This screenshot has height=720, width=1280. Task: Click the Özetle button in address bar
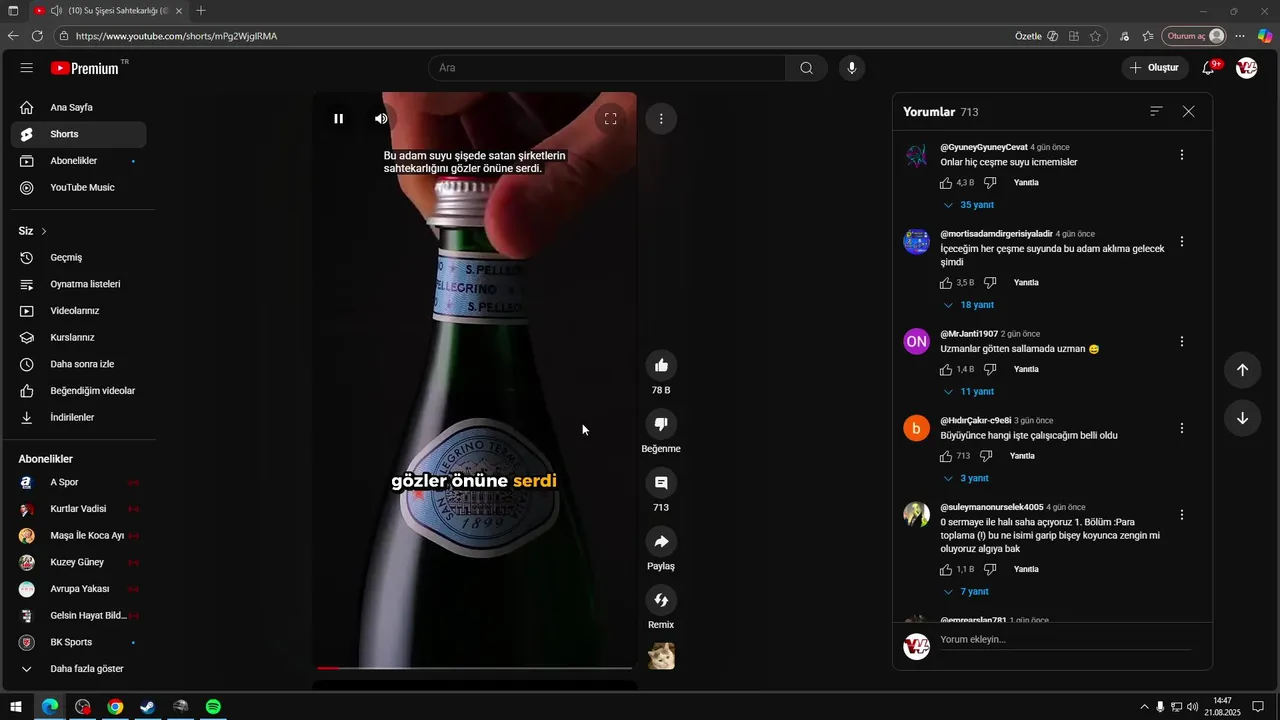(x=1037, y=36)
